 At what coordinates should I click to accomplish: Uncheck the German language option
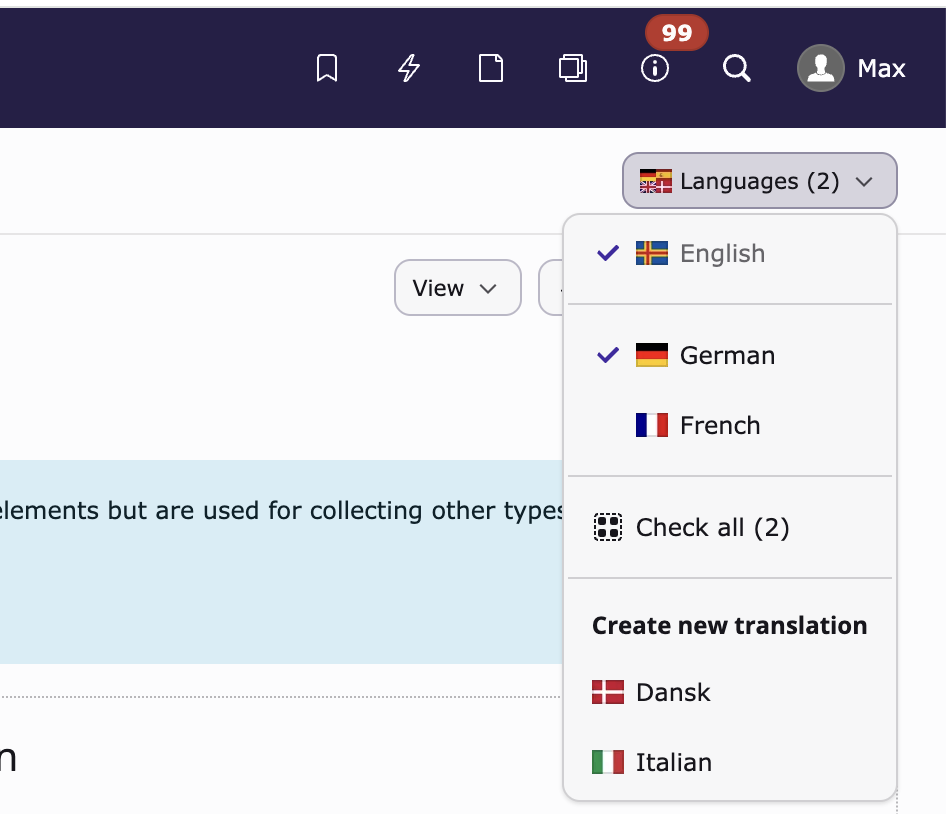pos(727,355)
